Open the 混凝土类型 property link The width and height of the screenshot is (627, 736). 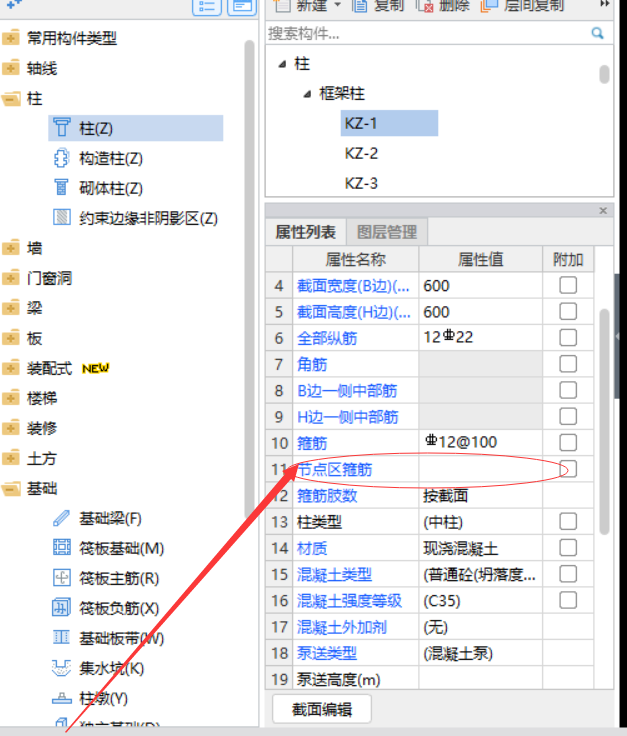[334, 575]
